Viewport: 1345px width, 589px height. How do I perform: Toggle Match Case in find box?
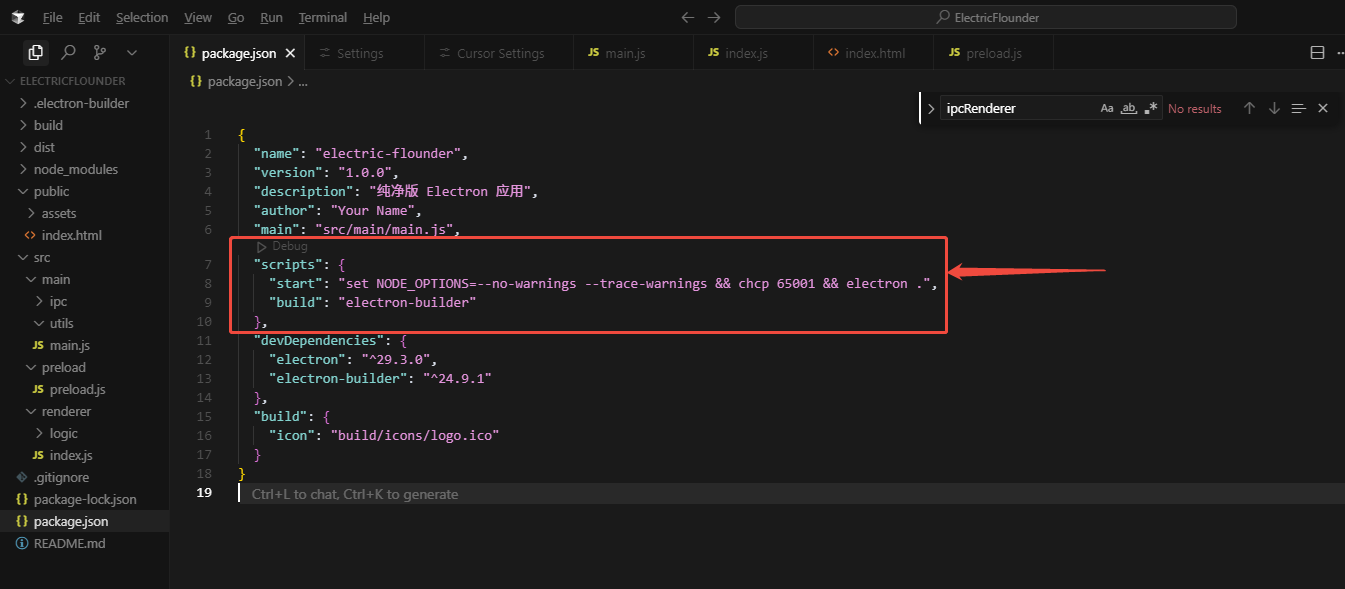(1107, 108)
